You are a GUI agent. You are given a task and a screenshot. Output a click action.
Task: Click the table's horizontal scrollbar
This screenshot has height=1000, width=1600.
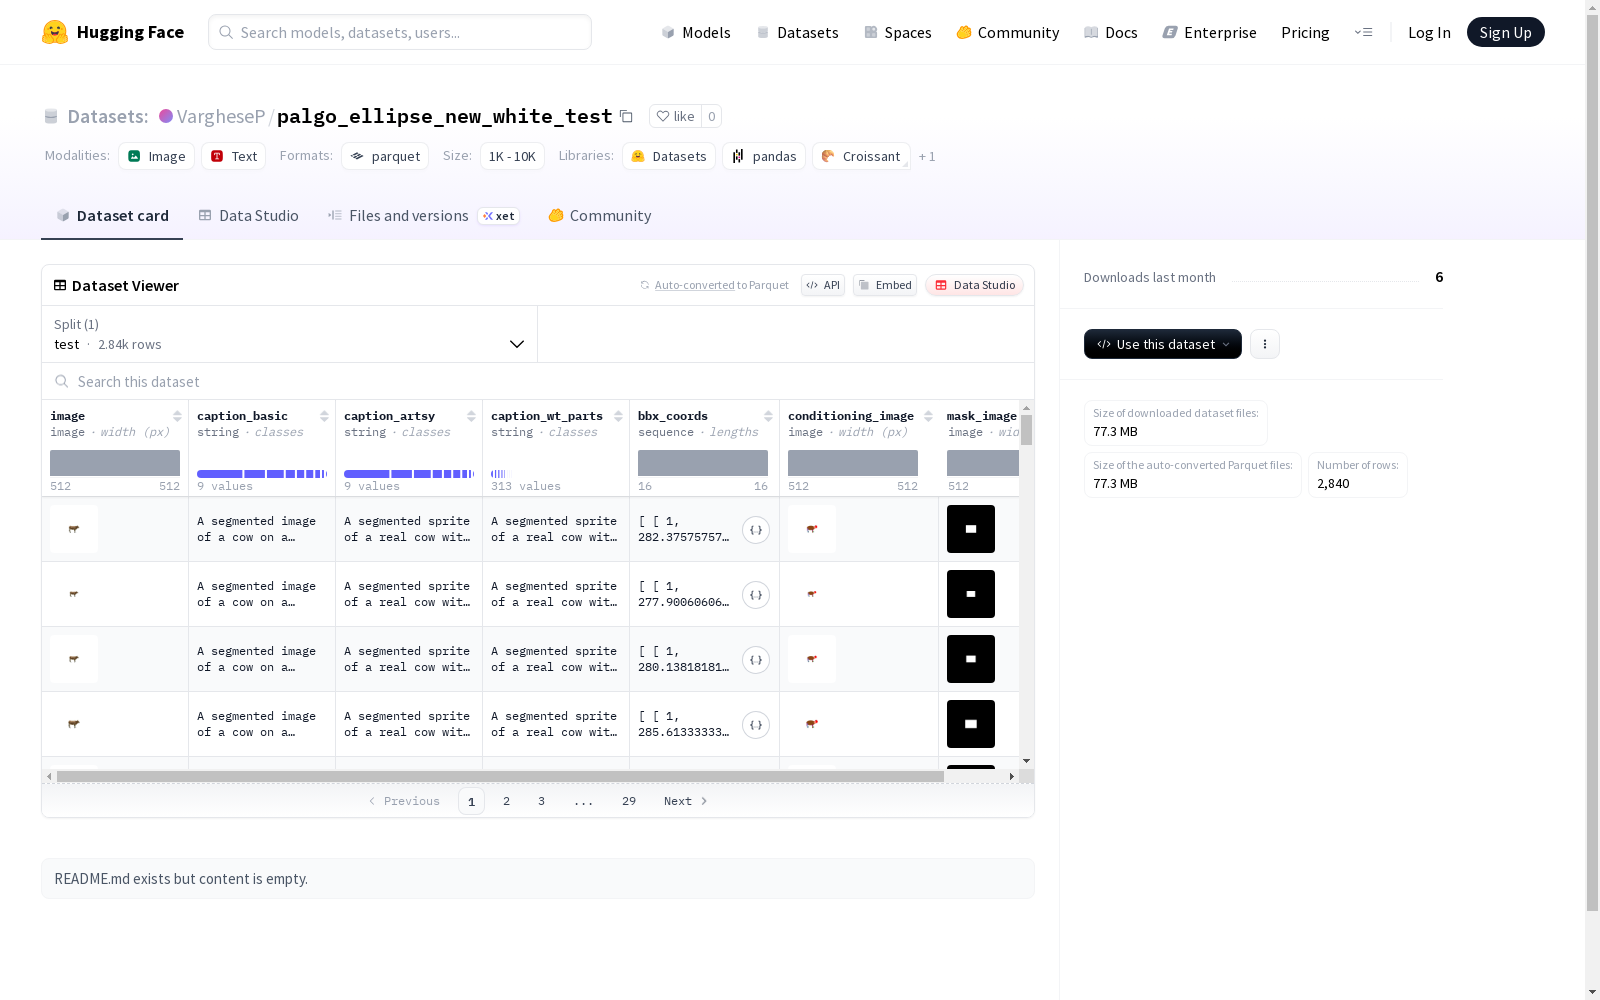[500, 776]
